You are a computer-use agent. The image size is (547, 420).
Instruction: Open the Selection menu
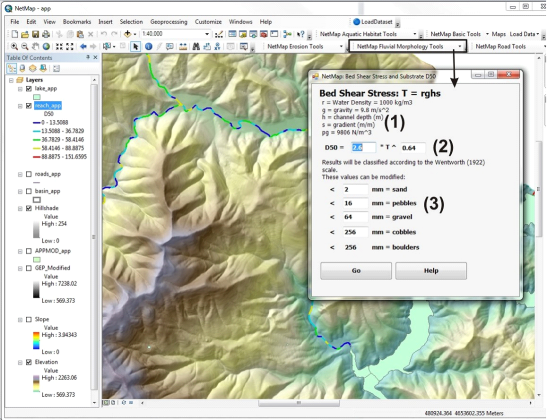click(x=131, y=22)
